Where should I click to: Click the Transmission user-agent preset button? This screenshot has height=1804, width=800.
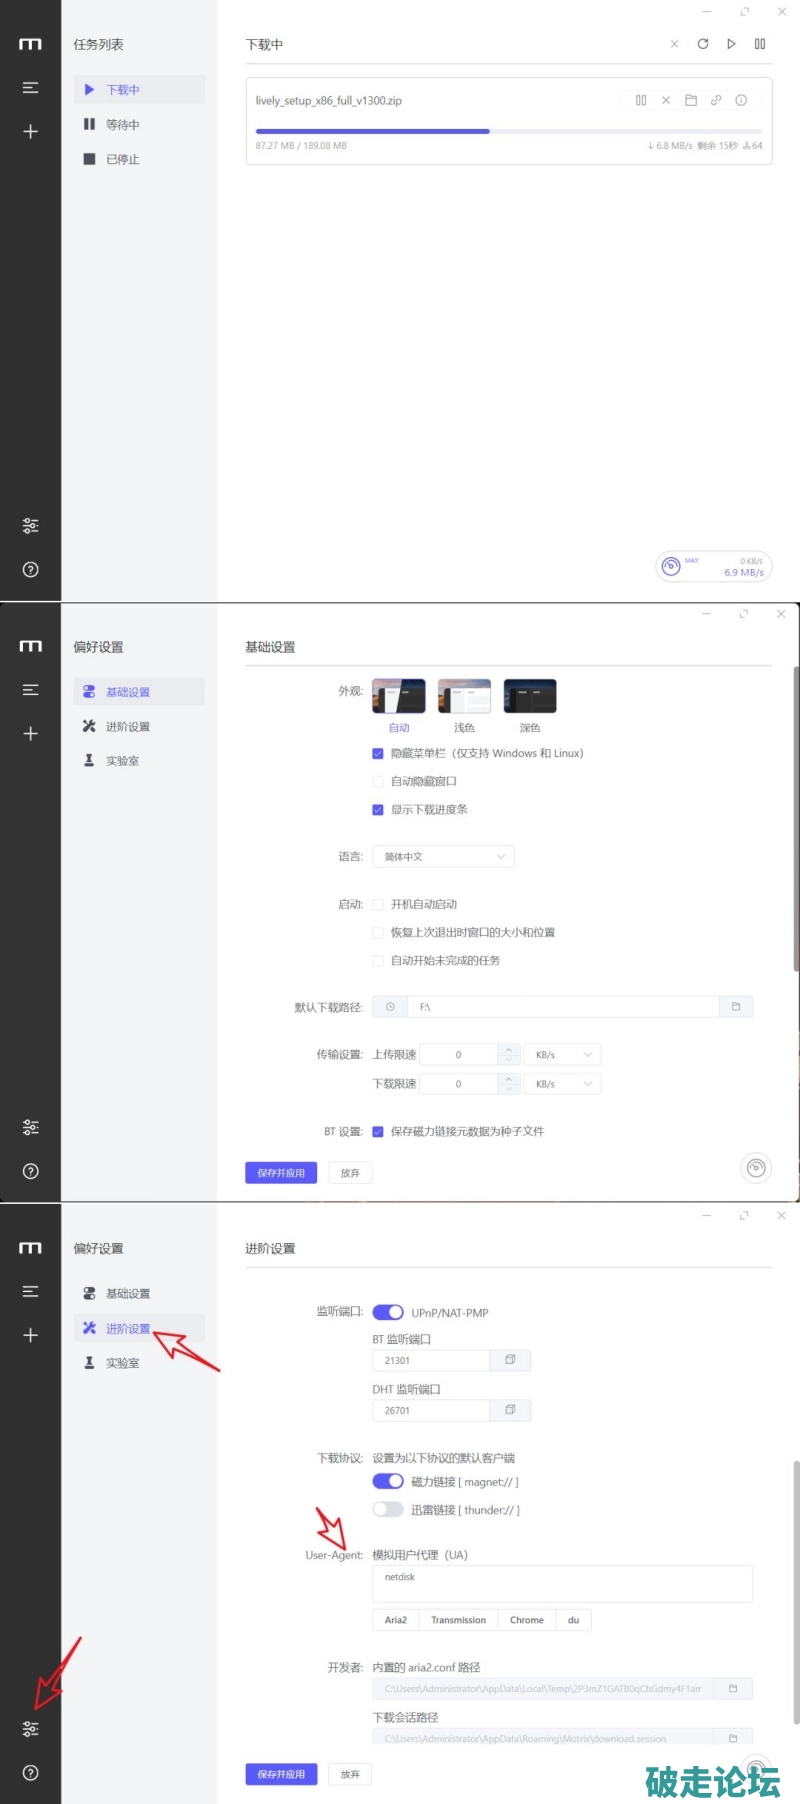tap(458, 1620)
